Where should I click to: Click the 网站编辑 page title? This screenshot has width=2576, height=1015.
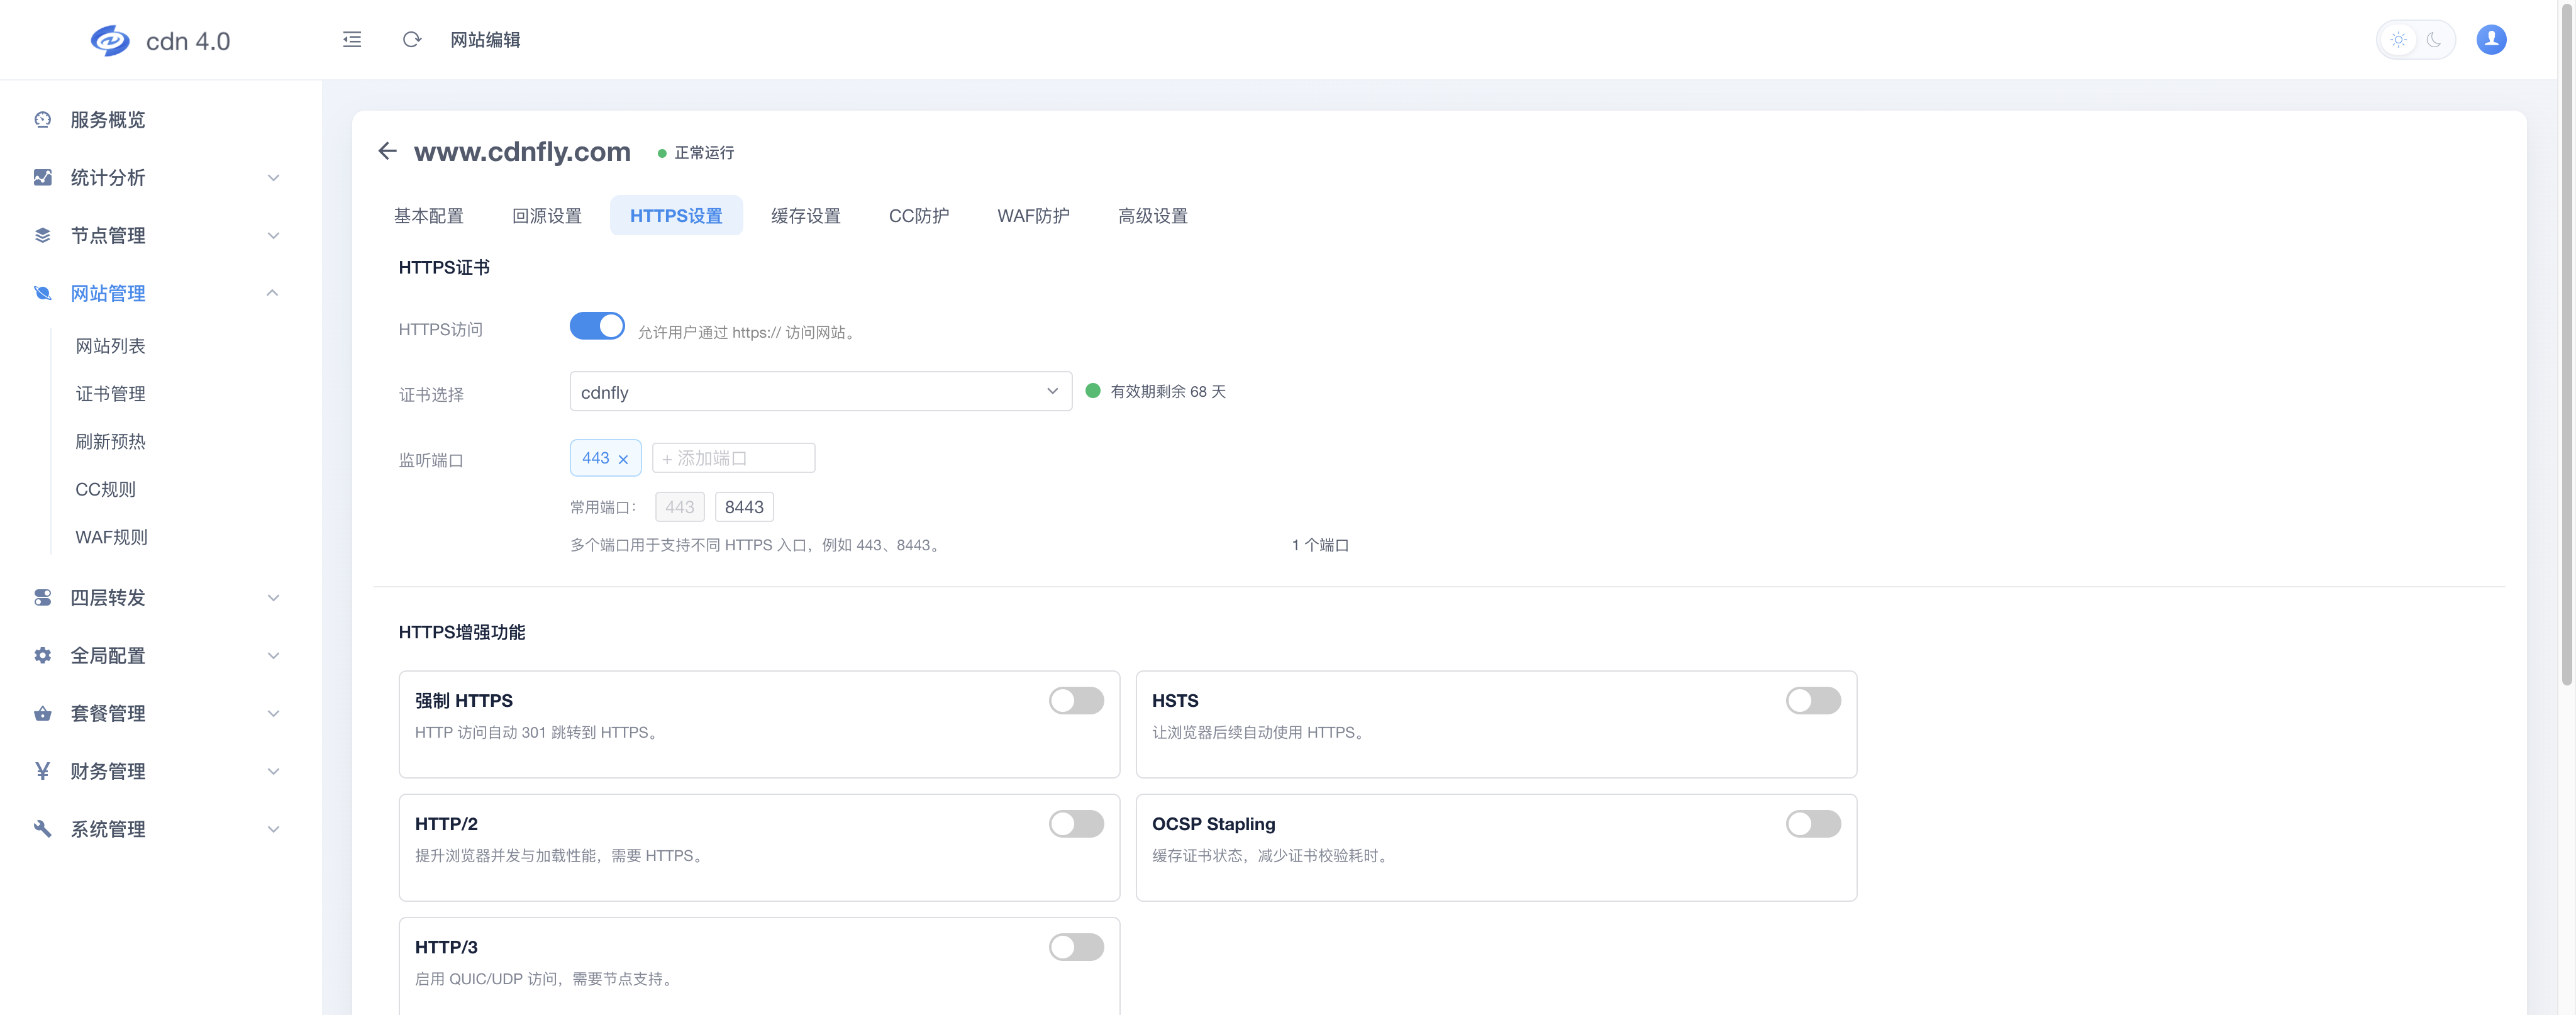click(x=485, y=40)
